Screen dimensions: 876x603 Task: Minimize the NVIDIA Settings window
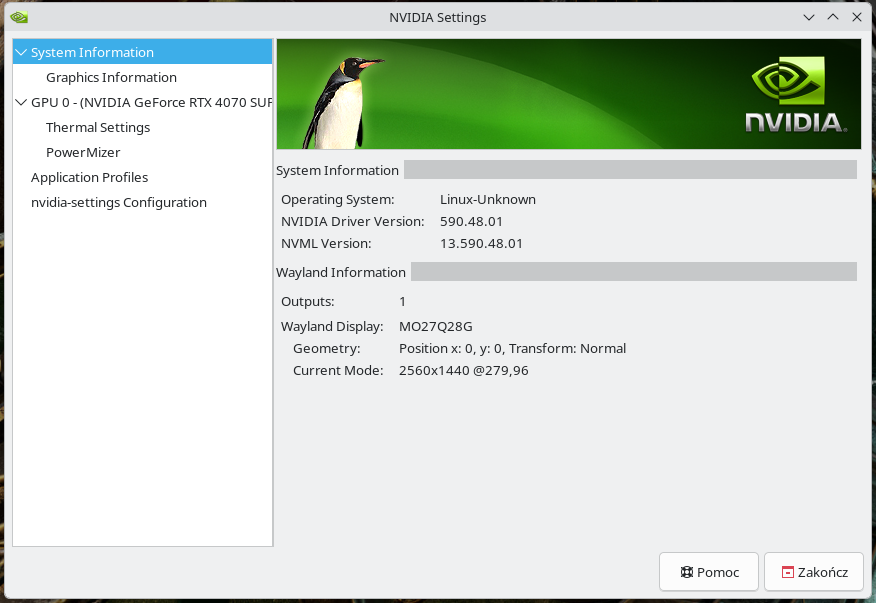click(810, 17)
